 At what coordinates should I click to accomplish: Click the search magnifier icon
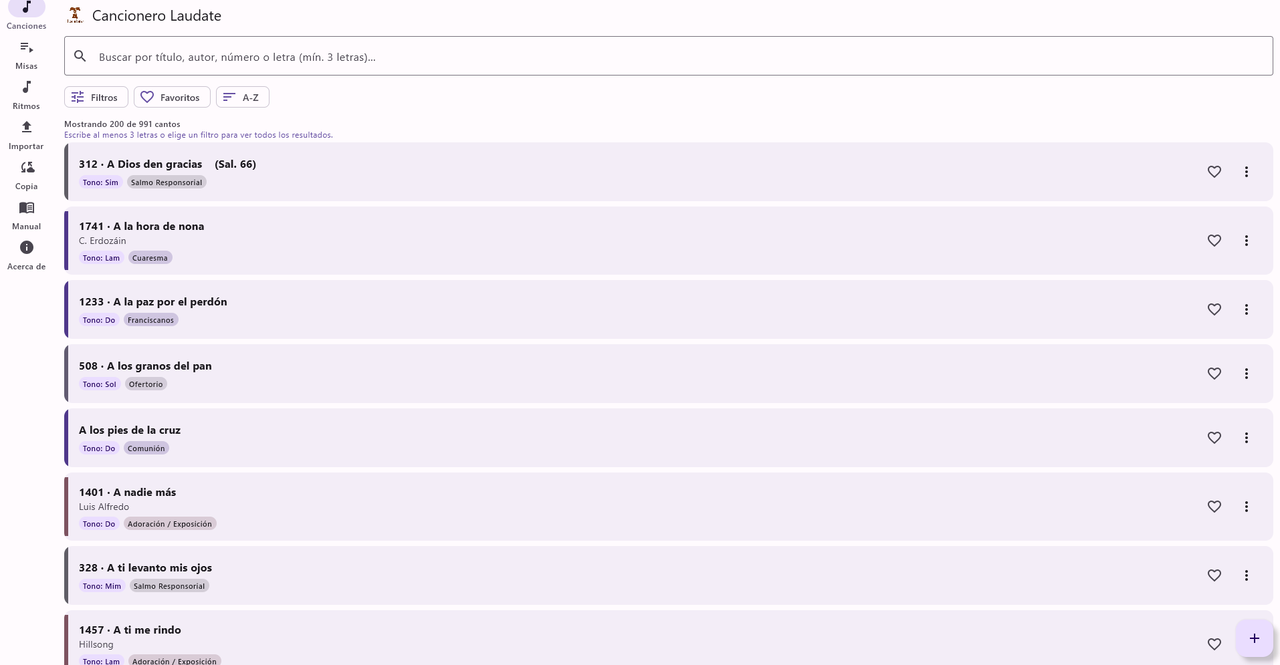pyautogui.click(x=81, y=56)
